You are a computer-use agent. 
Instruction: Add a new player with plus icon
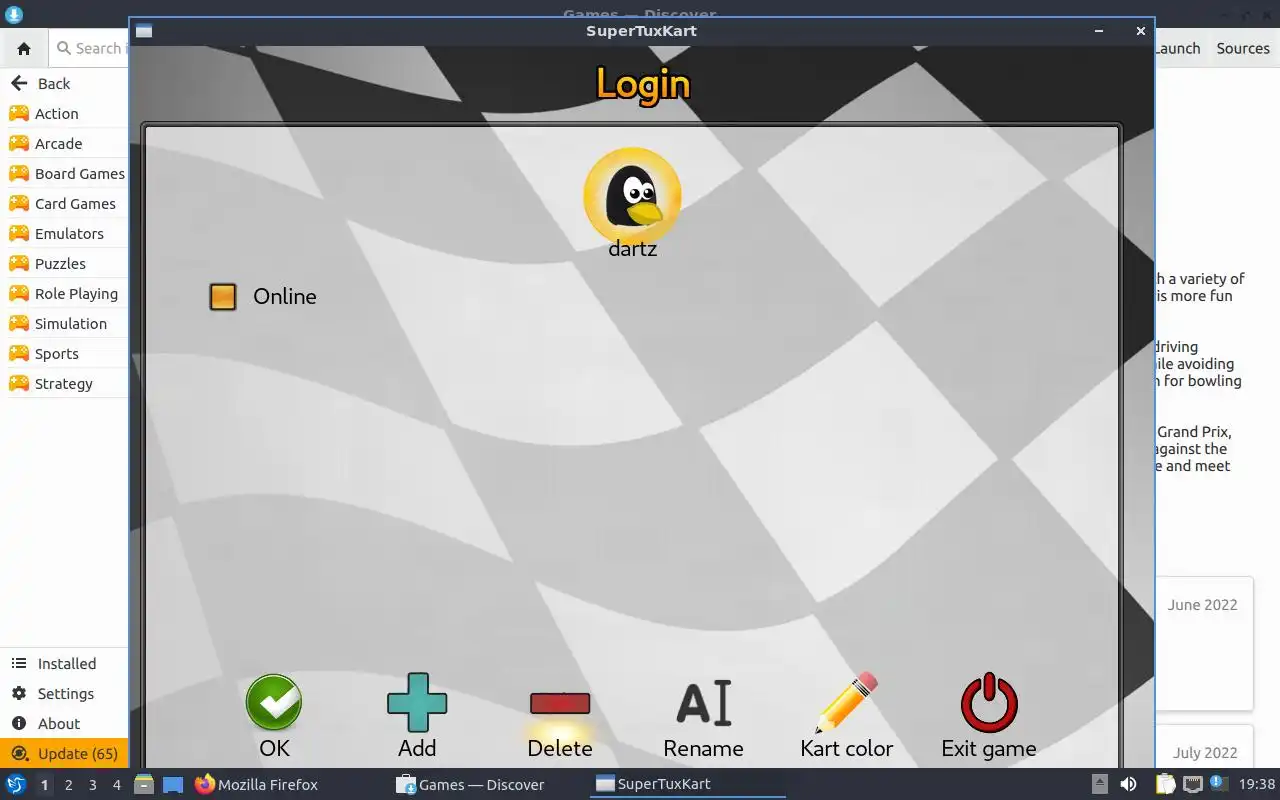click(x=417, y=703)
